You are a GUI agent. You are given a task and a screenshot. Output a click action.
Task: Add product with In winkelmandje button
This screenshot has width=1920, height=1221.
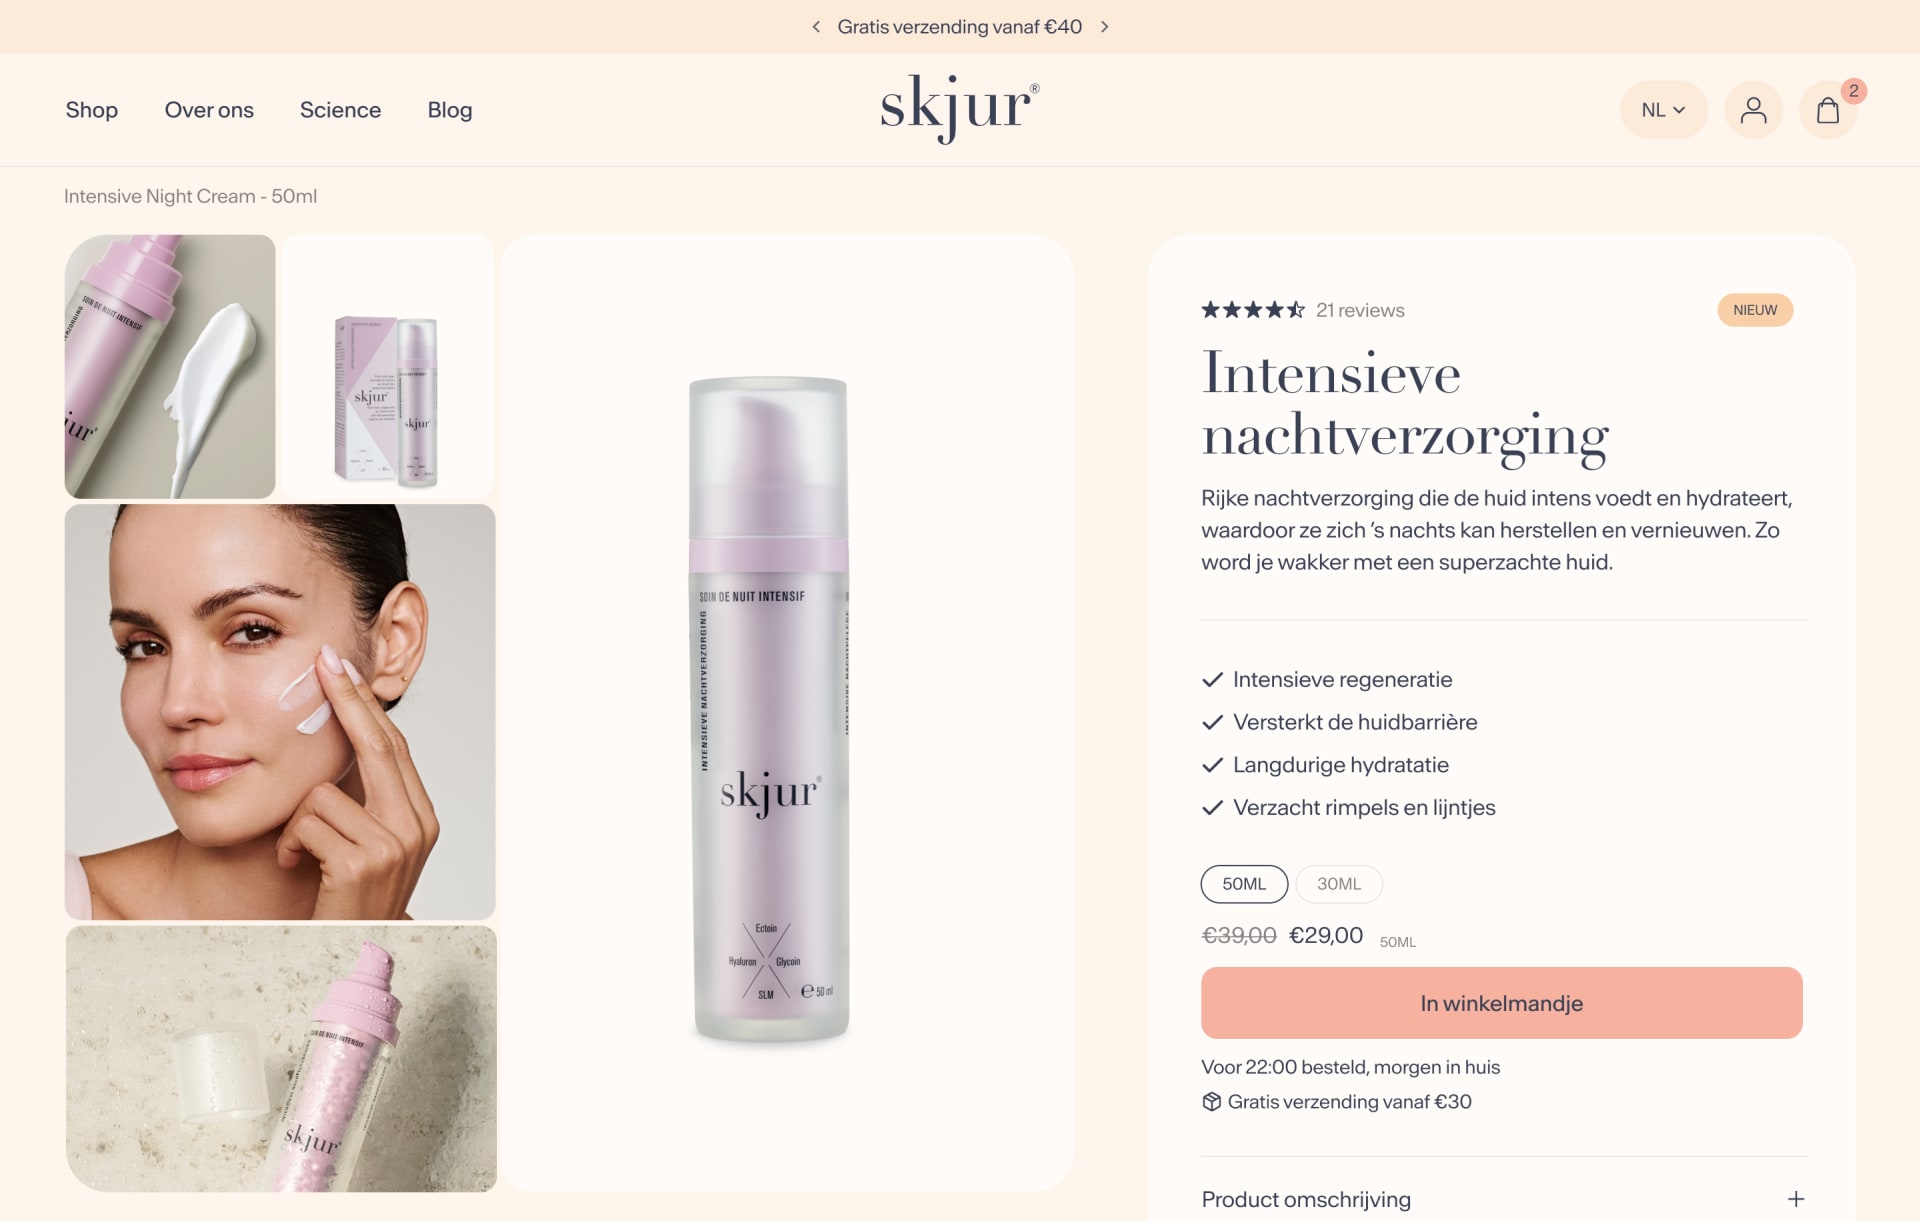pos(1501,1003)
